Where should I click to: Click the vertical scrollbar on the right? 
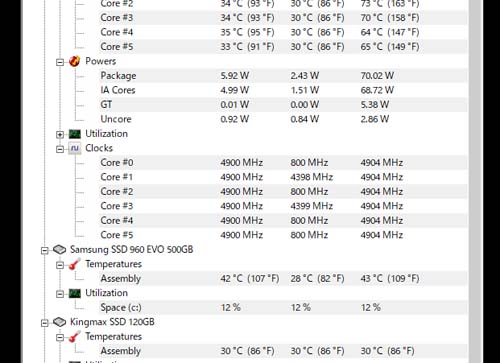point(474,181)
